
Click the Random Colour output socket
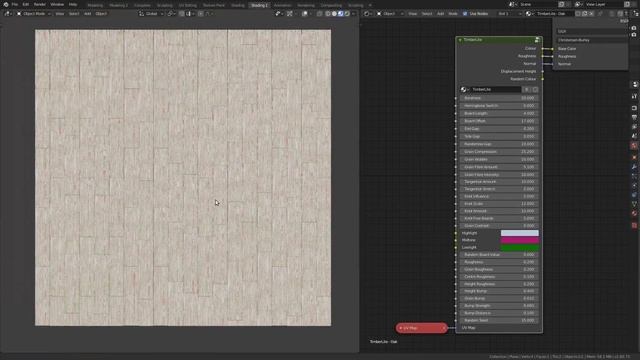[542, 79]
